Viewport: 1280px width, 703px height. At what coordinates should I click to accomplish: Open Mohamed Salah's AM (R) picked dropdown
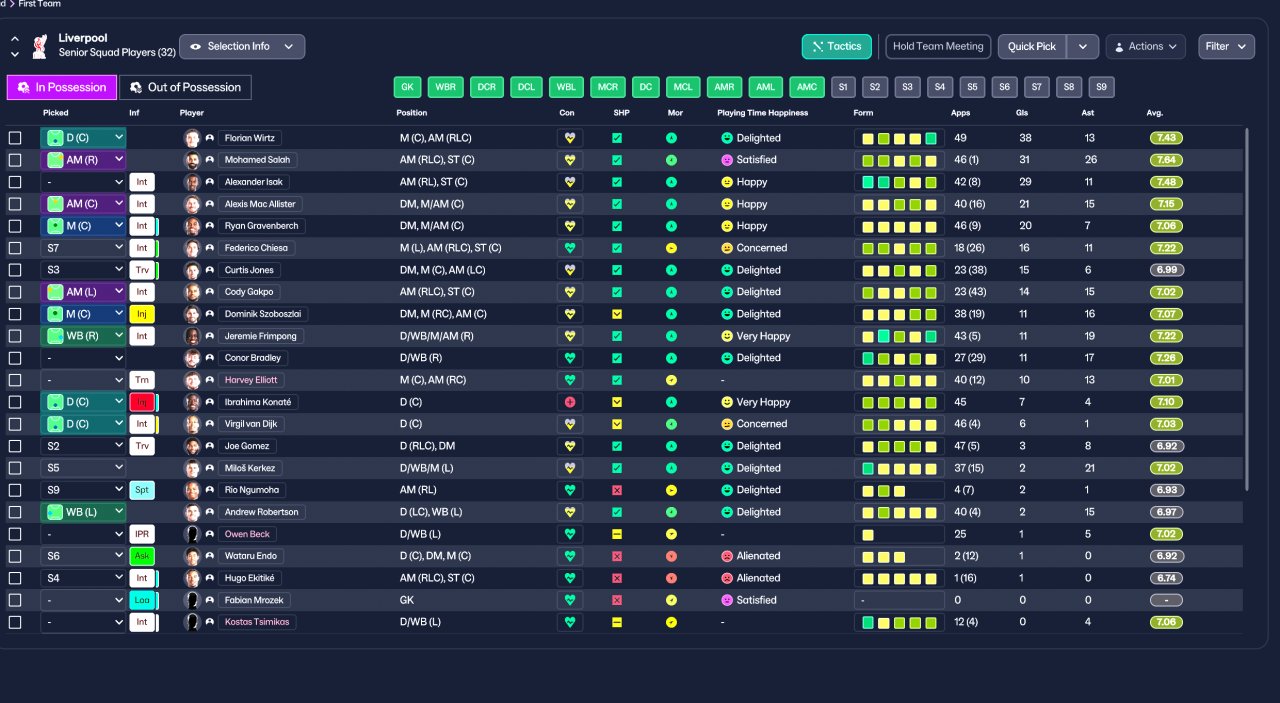[83, 160]
